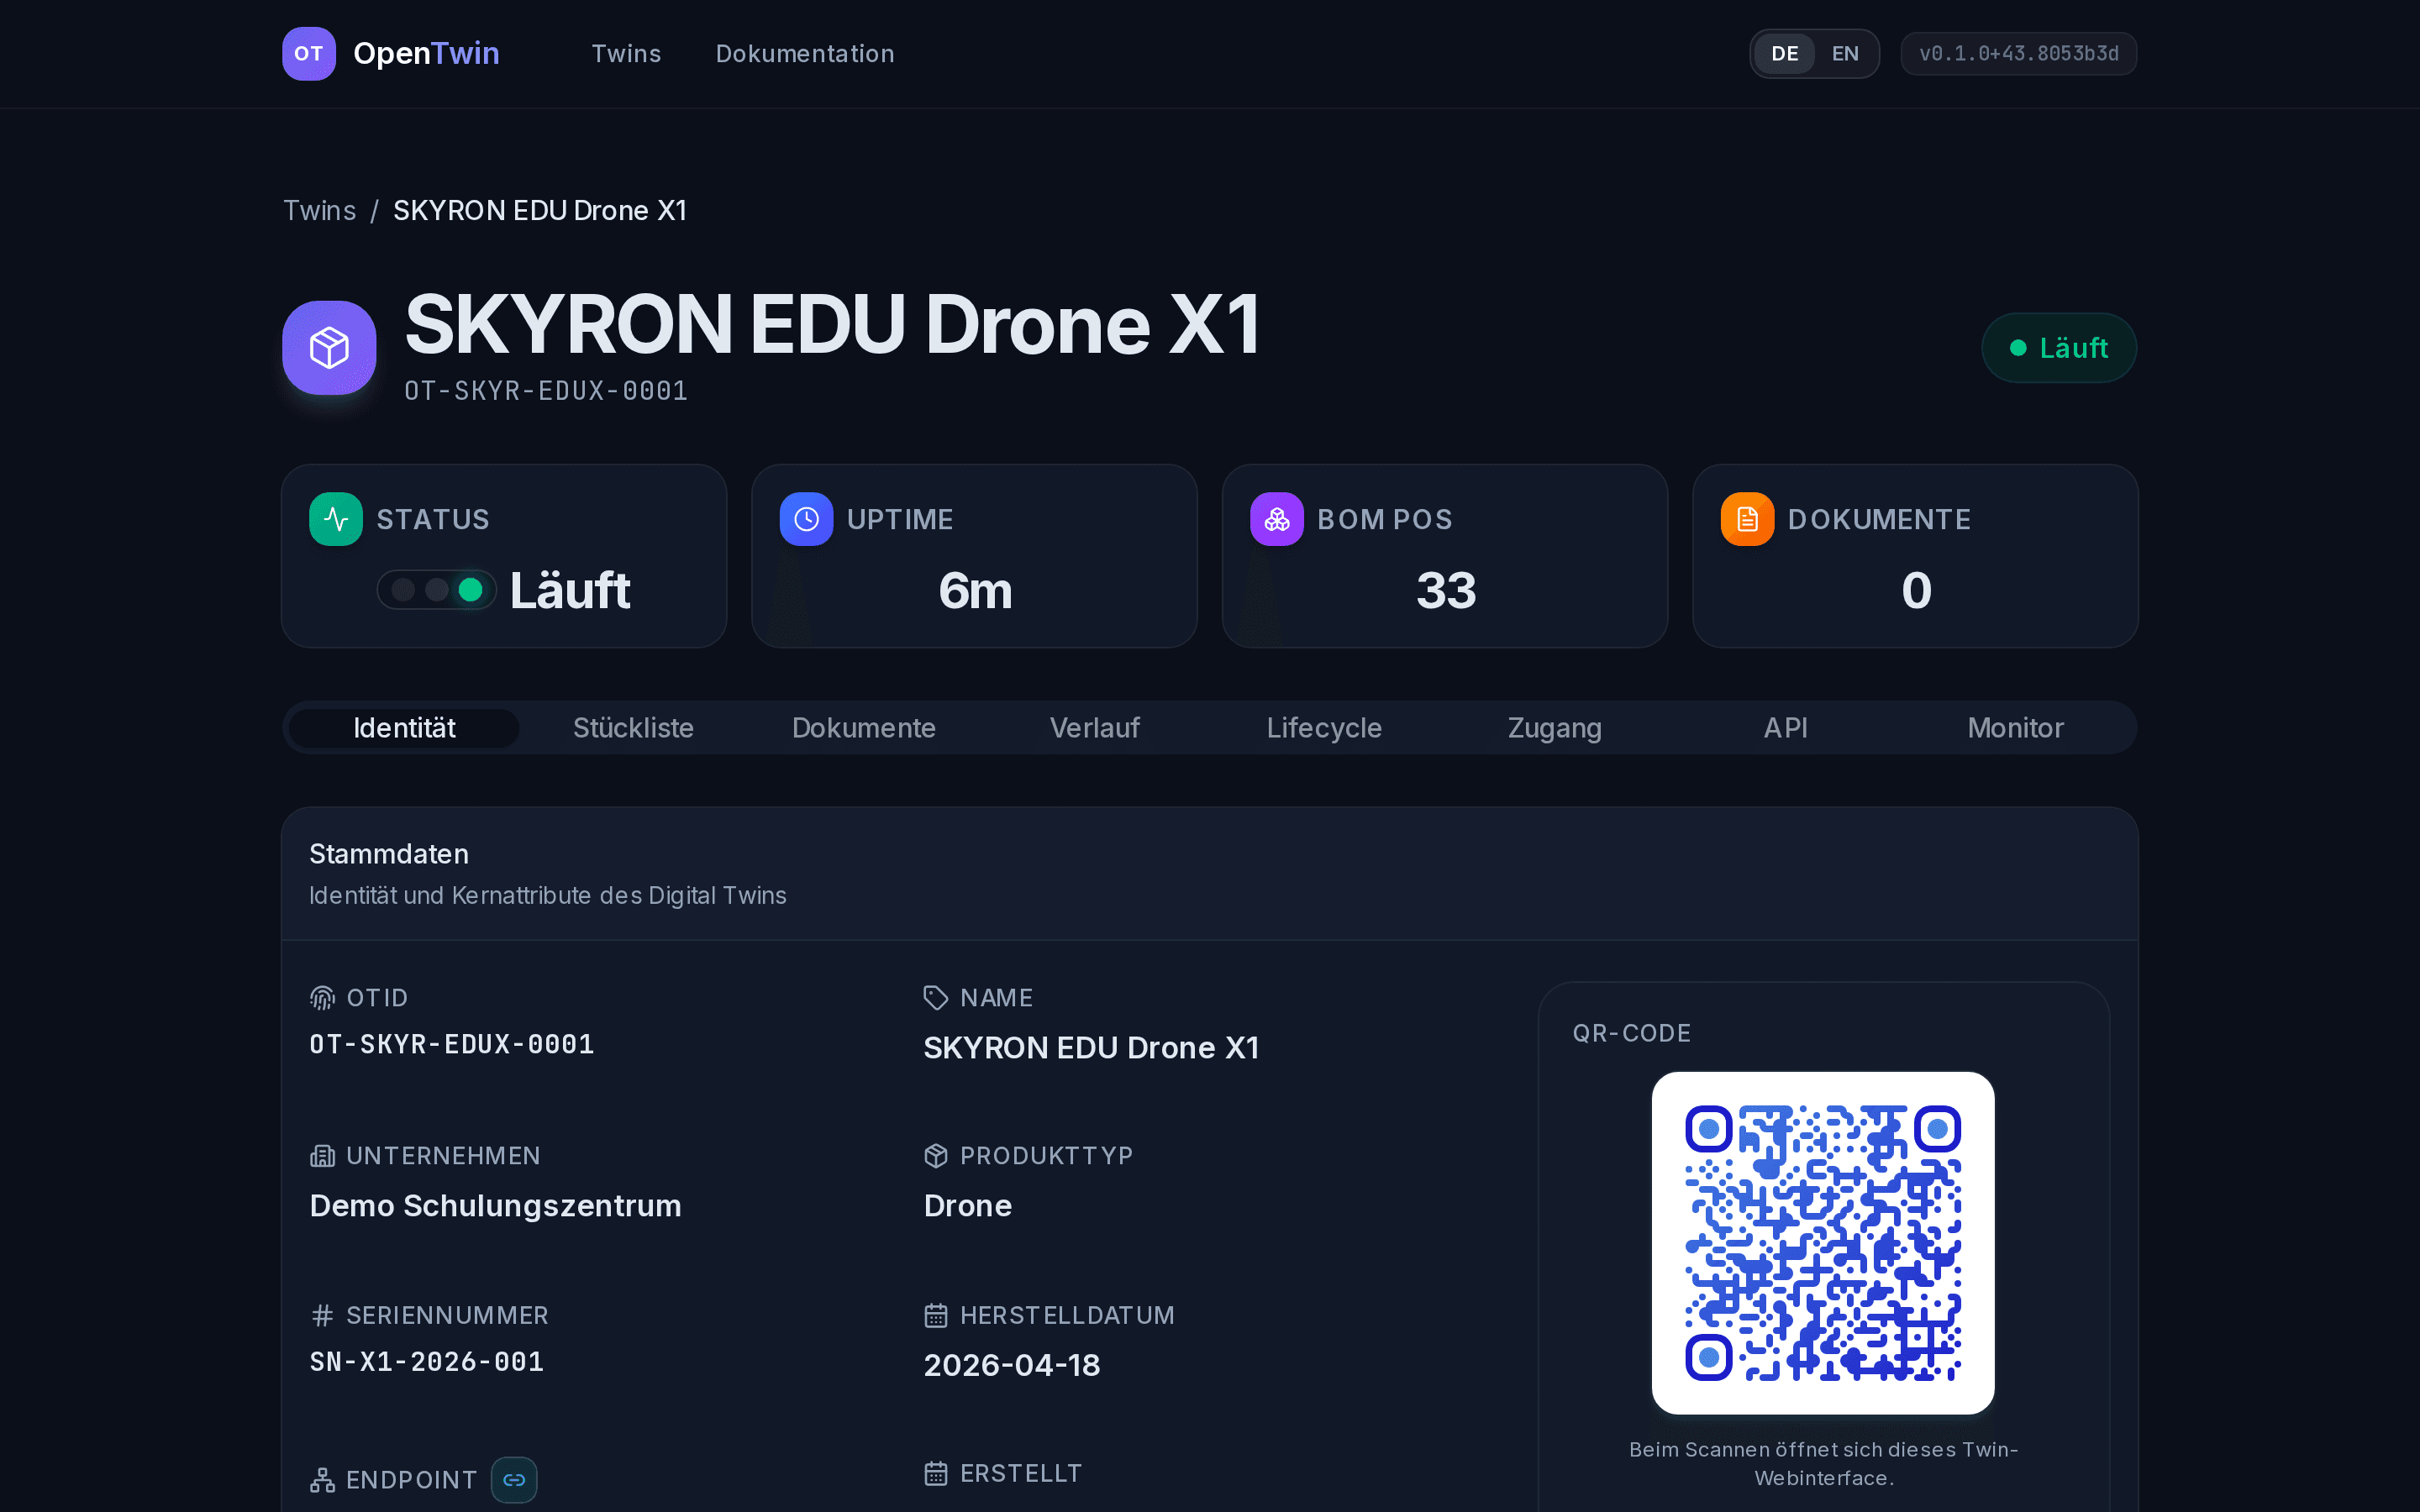Click the QR code image
The width and height of the screenshot is (2420, 1512).
pyautogui.click(x=1823, y=1243)
